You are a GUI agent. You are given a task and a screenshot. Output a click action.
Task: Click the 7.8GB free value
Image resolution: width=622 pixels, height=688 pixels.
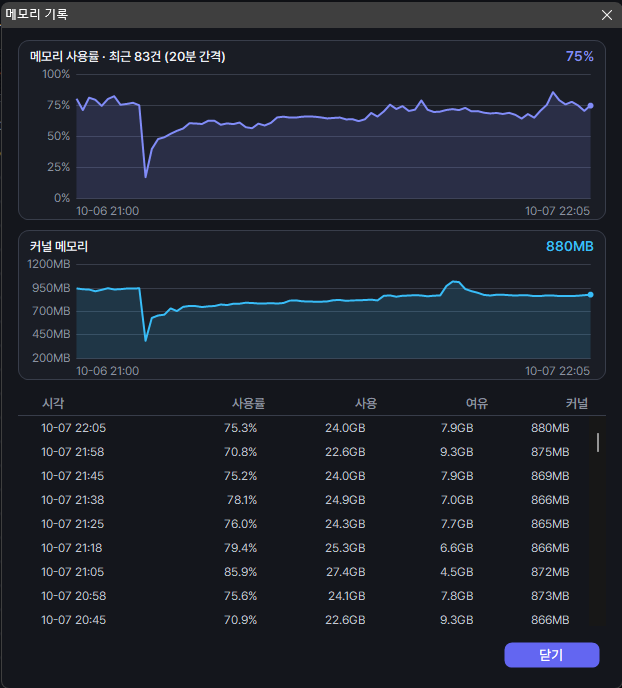[x=457, y=596]
